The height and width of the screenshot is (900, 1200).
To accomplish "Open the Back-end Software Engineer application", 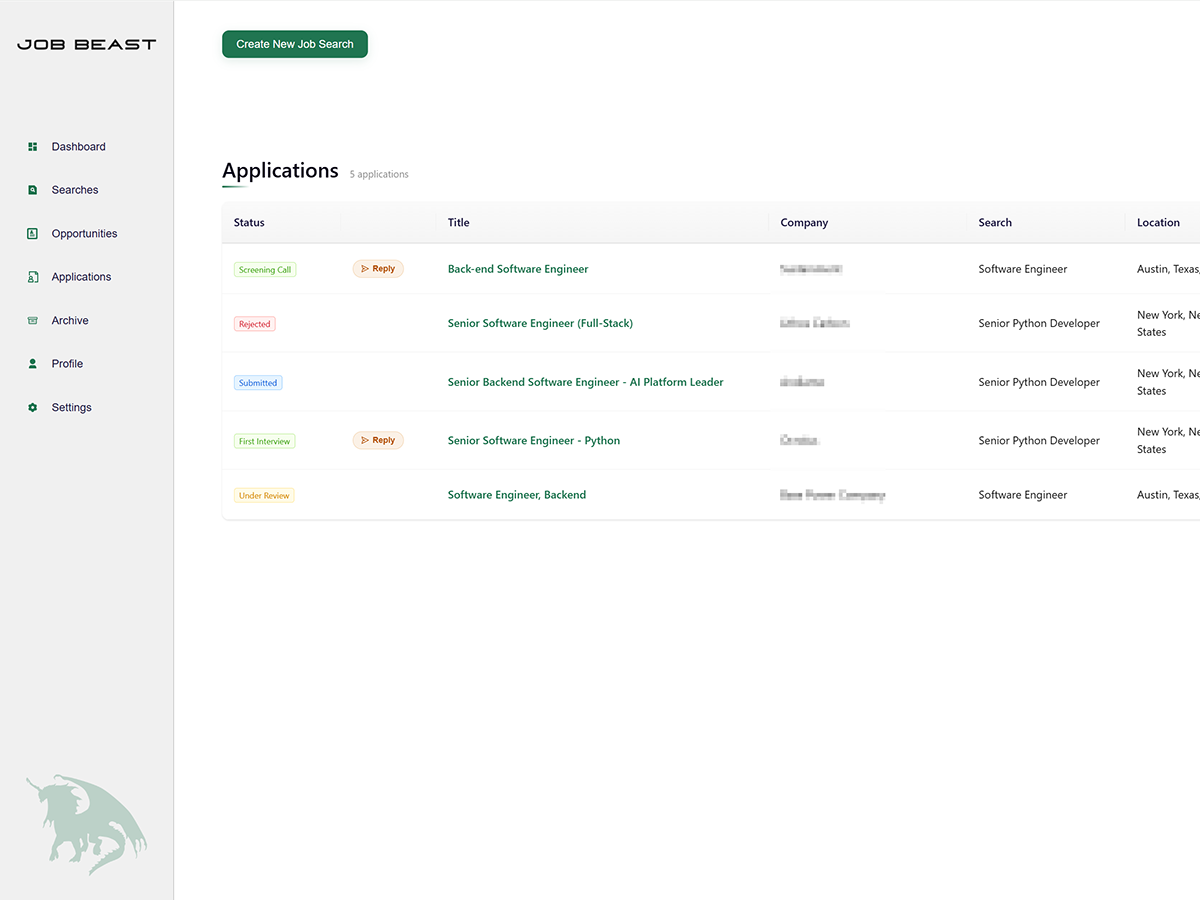I will tap(518, 268).
